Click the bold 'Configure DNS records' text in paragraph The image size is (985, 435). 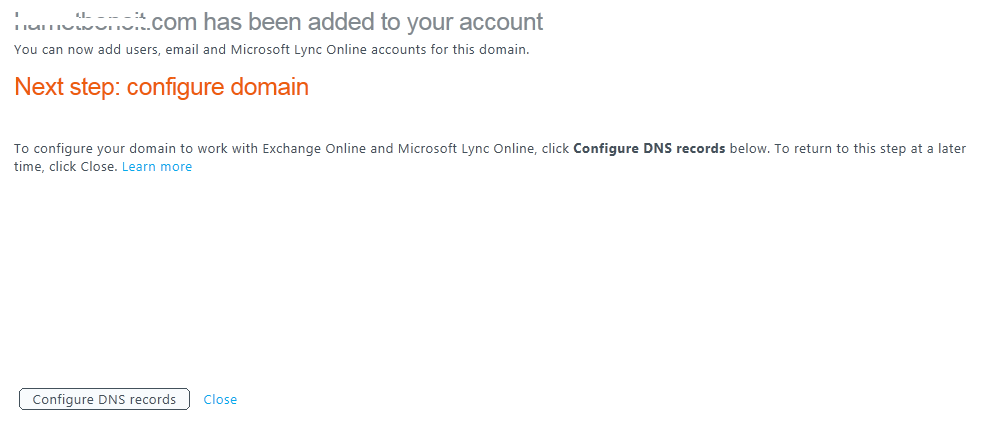tap(649, 149)
